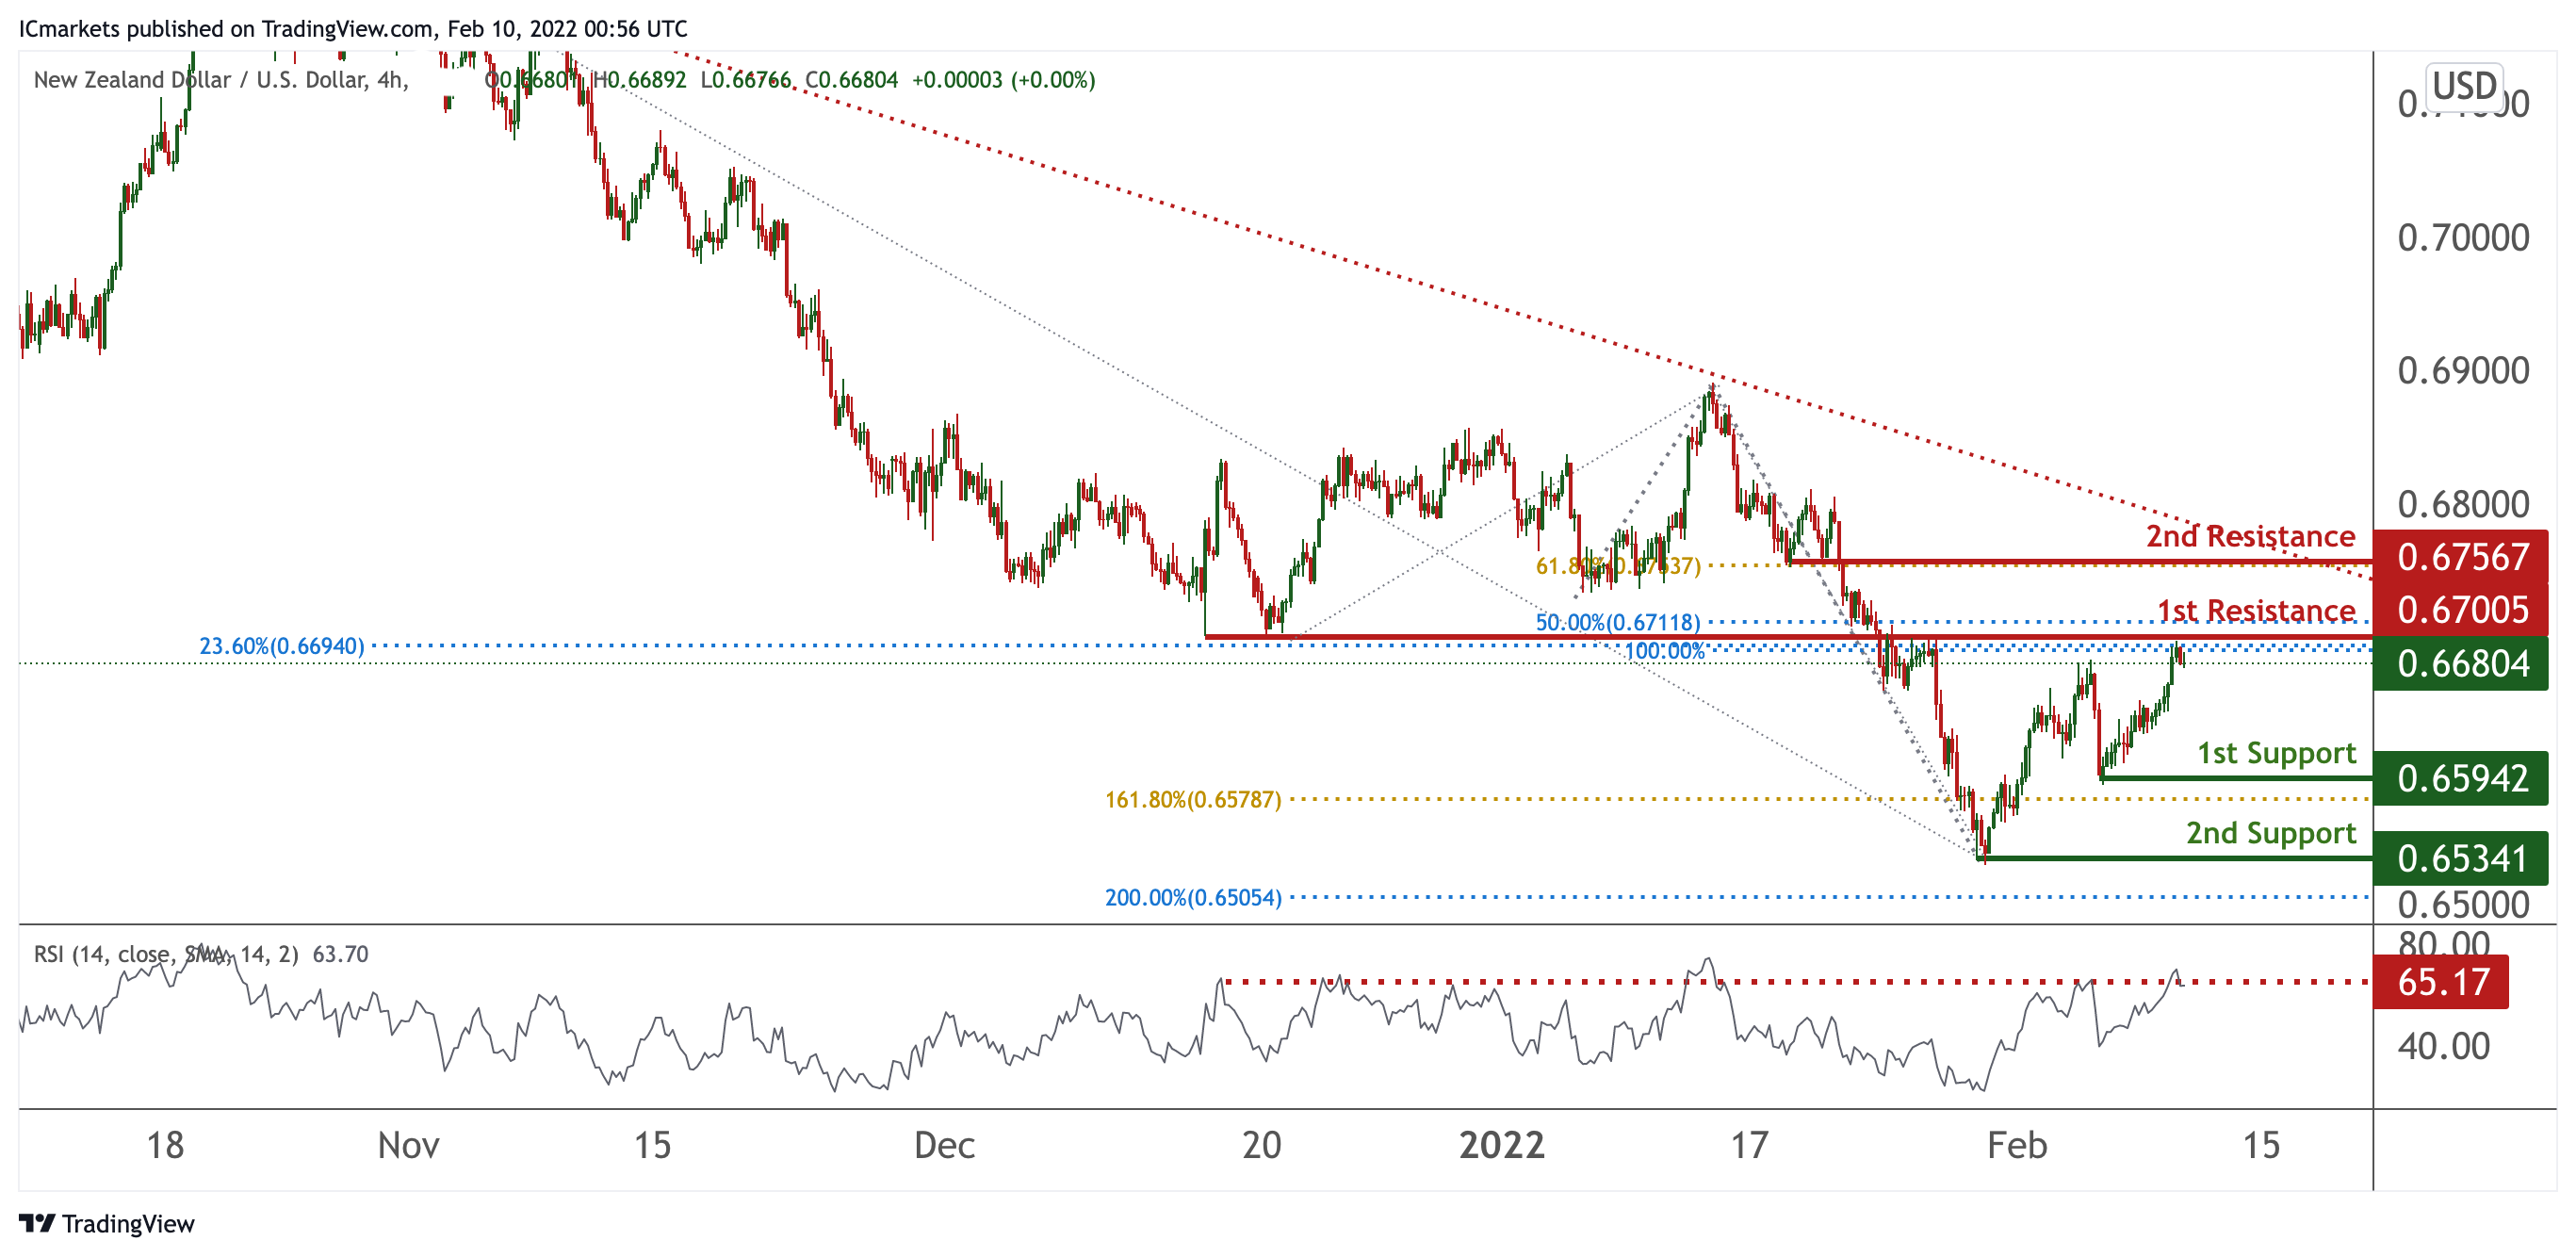Click the 200.00%(0.65054) Fibonacci label
Viewport: 2576px width, 1257px height.
pyautogui.click(x=1192, y=898)
